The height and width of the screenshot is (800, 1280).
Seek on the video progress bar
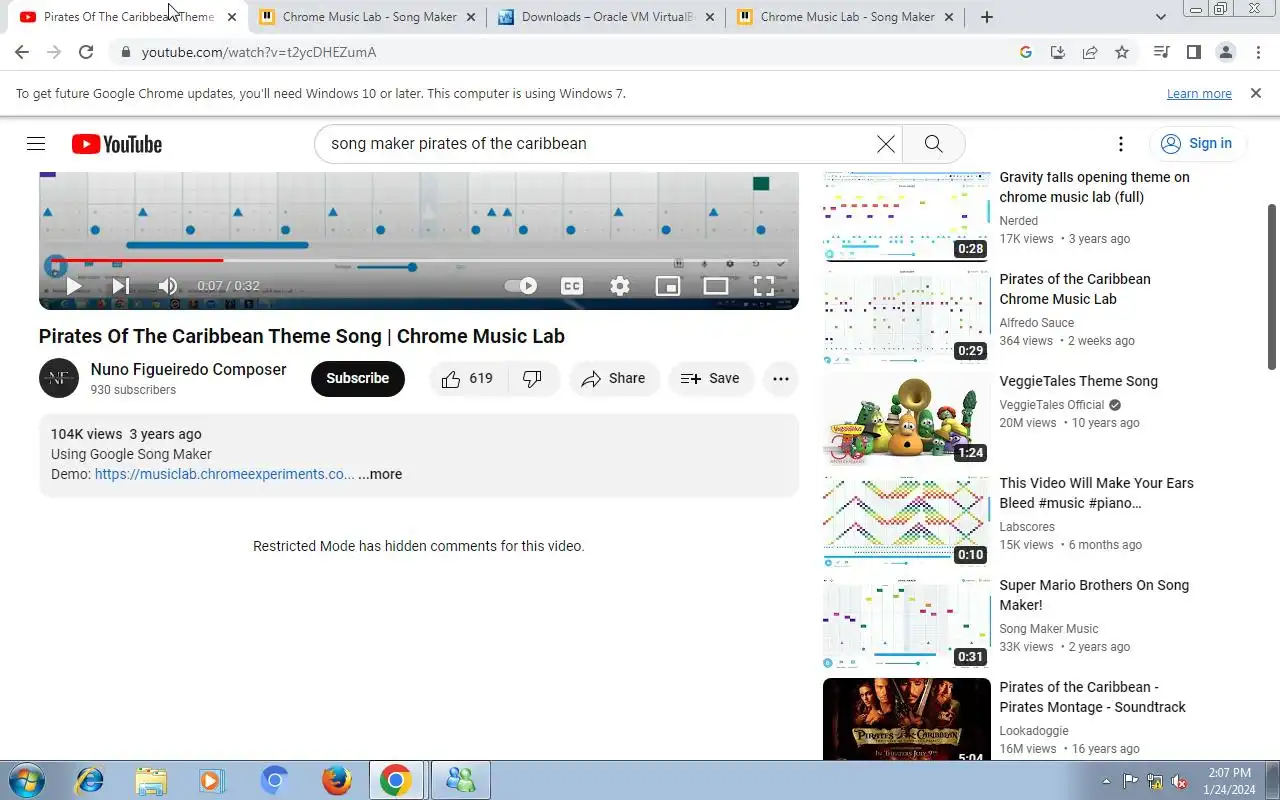418,260
